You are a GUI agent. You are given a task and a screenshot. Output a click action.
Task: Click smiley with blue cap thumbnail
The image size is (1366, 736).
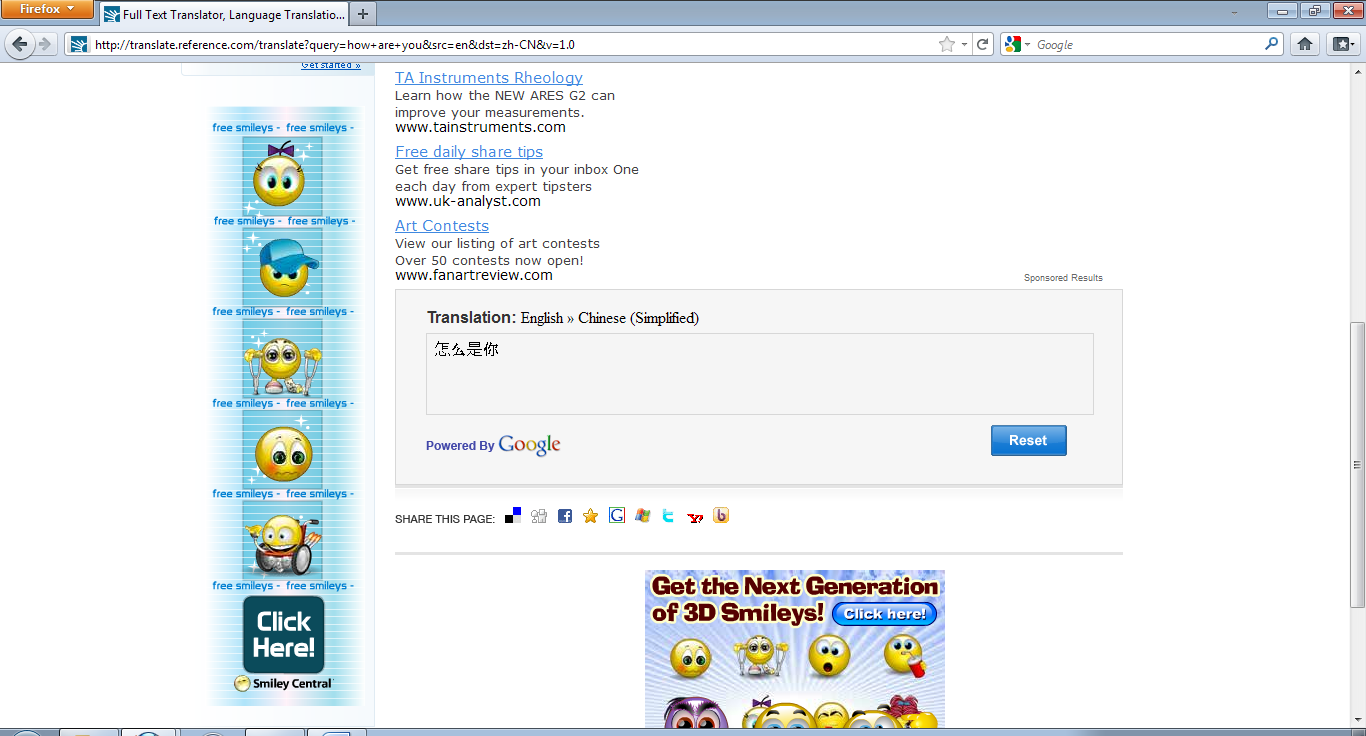pos(284,267)
